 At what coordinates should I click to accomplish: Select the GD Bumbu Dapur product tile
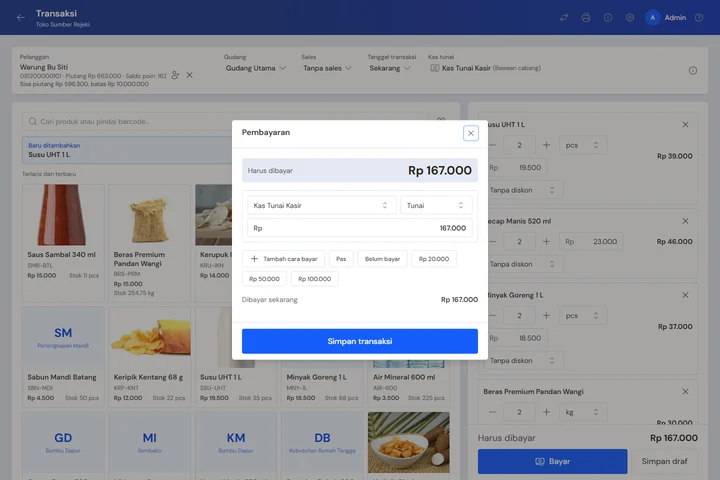63,446
